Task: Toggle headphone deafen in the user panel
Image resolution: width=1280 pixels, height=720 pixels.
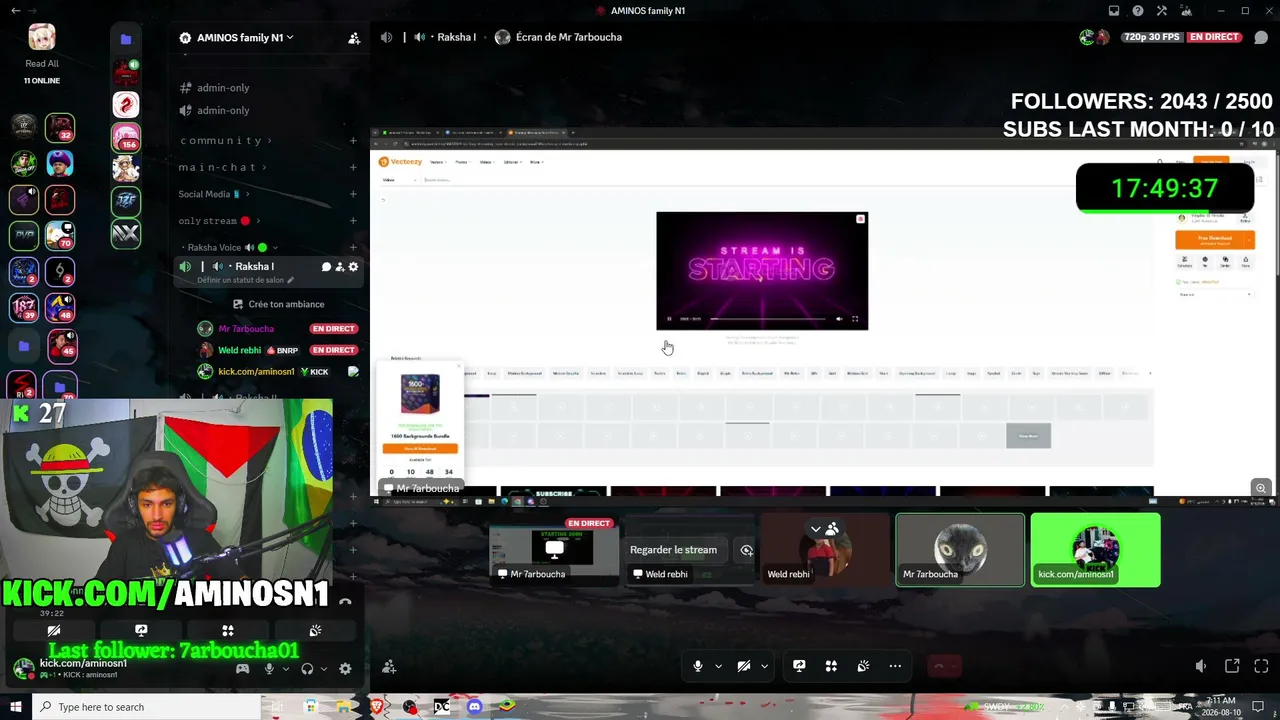Action: pyautogui.click(x=308, y=669)
